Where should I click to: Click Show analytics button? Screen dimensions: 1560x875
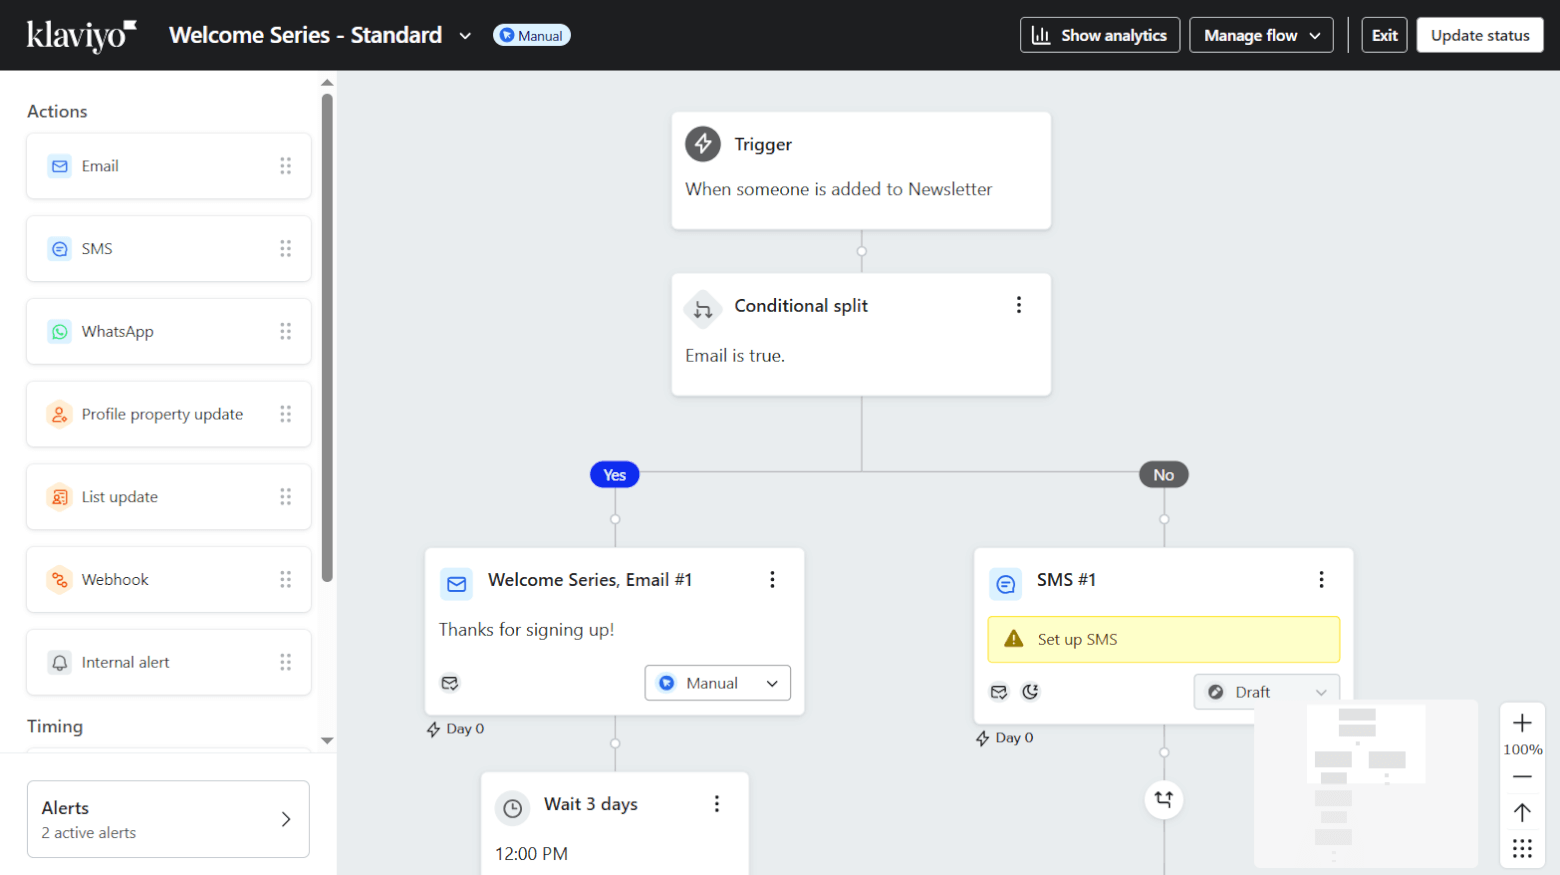tap(1100, 35)
